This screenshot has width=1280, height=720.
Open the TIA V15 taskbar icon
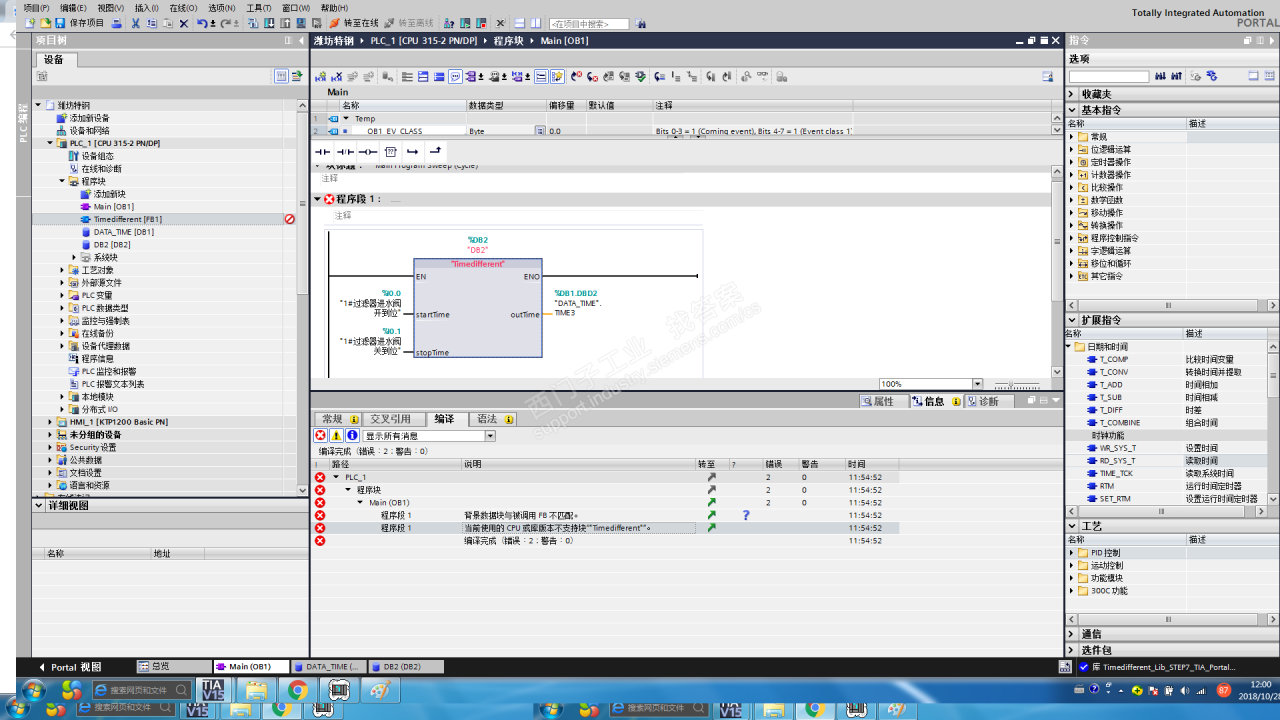pyautogui.click(x=212, y=690)
